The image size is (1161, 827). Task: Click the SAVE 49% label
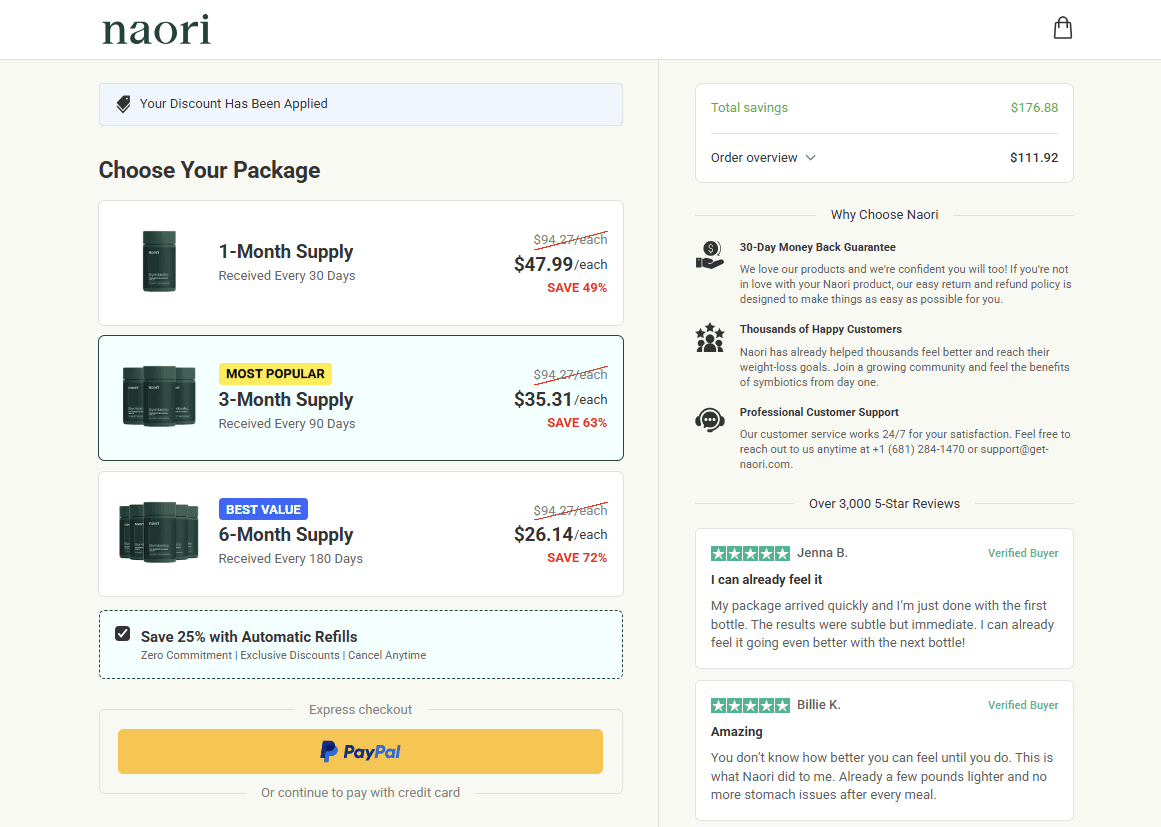pyautogui.click(x=577, y=288)
